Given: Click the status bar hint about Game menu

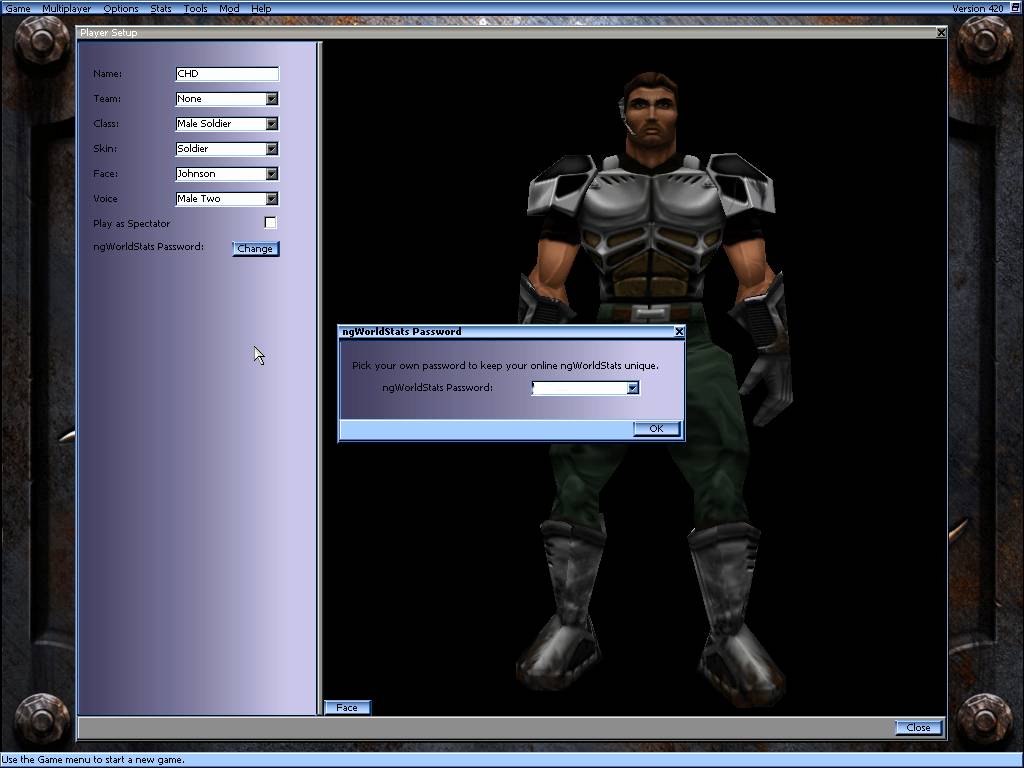Looking at the screenshot, I should tap(93, 760).
